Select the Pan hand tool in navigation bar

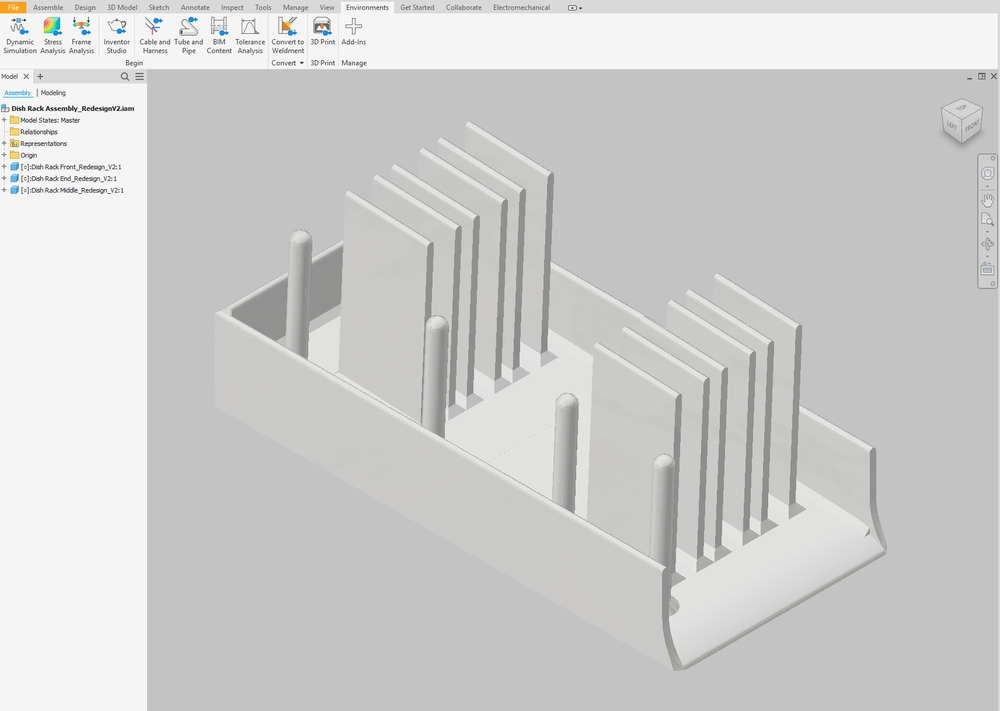987,201
